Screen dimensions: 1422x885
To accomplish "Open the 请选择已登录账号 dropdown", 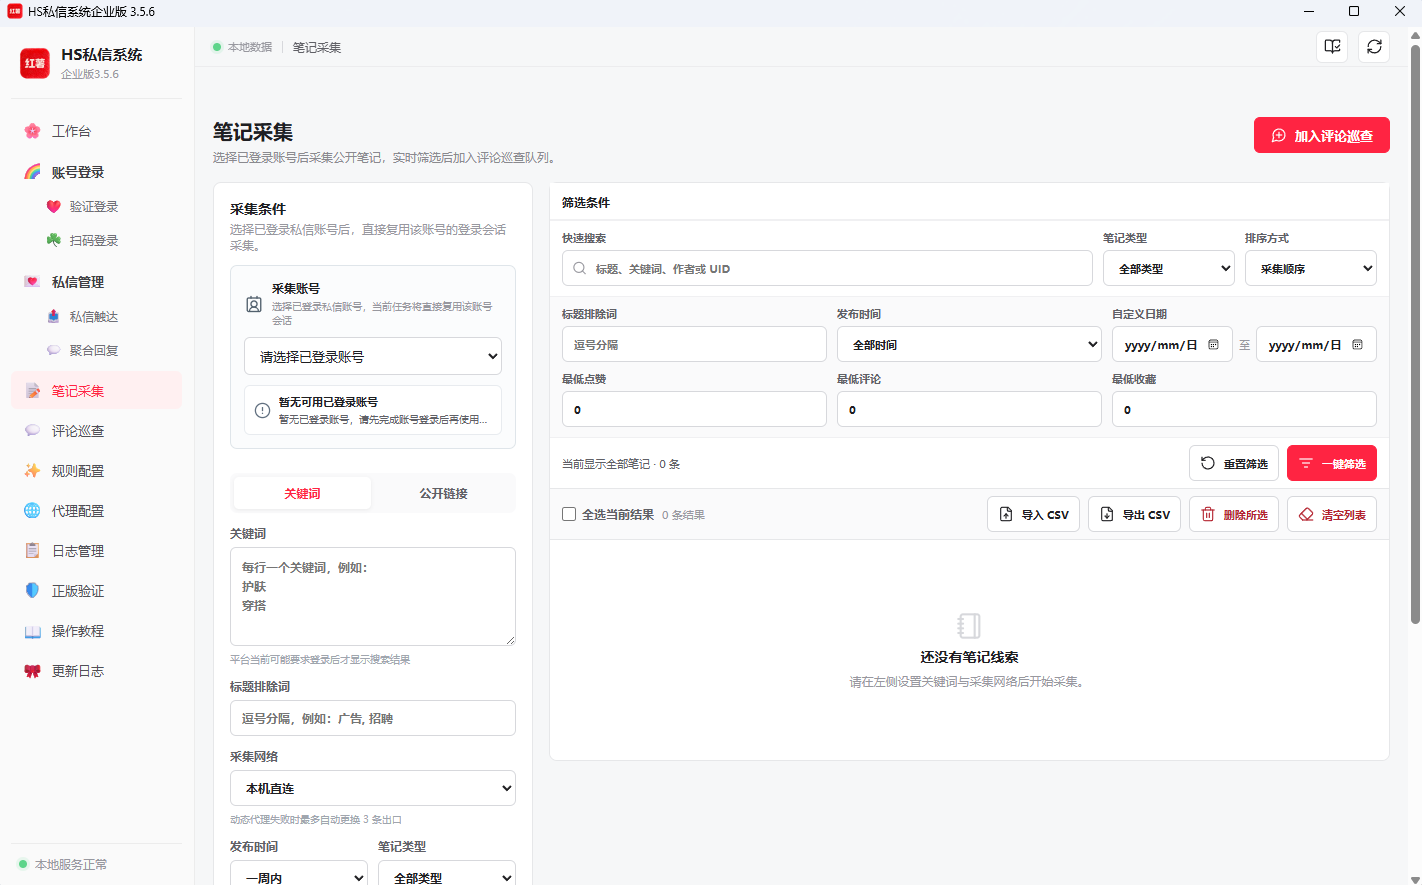I will click(x=373, y=356).
